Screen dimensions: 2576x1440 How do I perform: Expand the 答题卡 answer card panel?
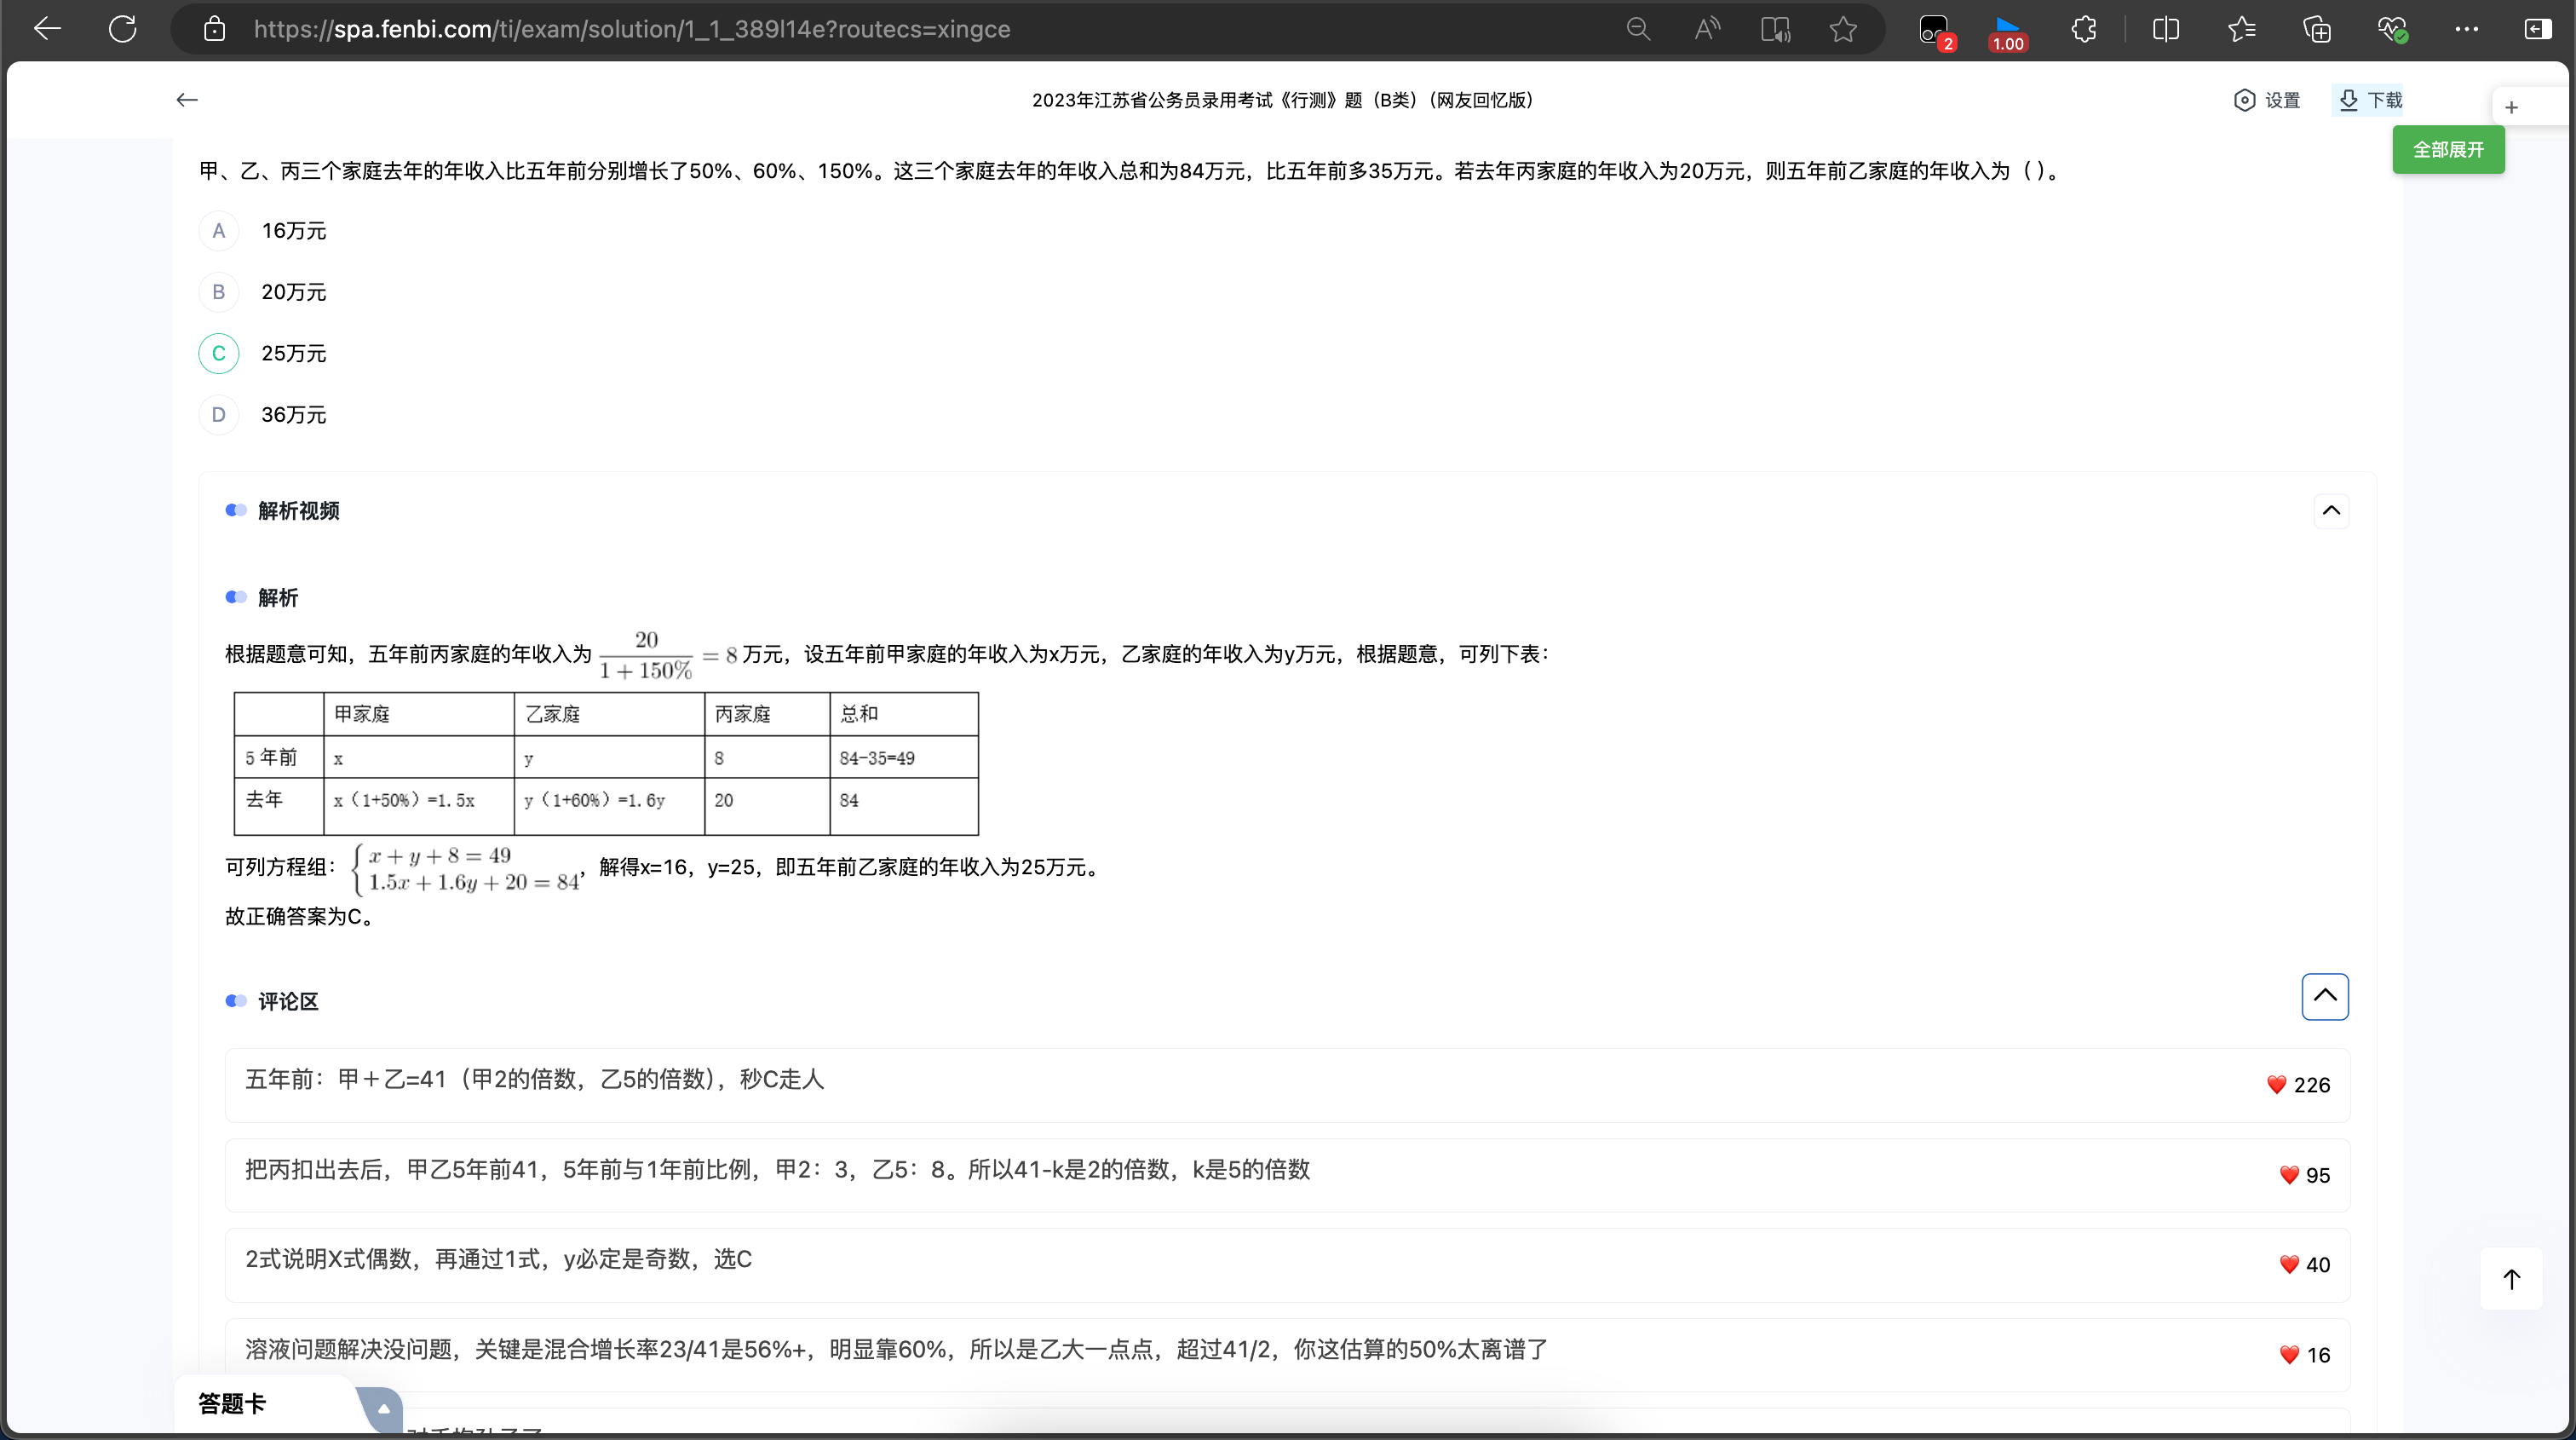tap(382, 1408)
